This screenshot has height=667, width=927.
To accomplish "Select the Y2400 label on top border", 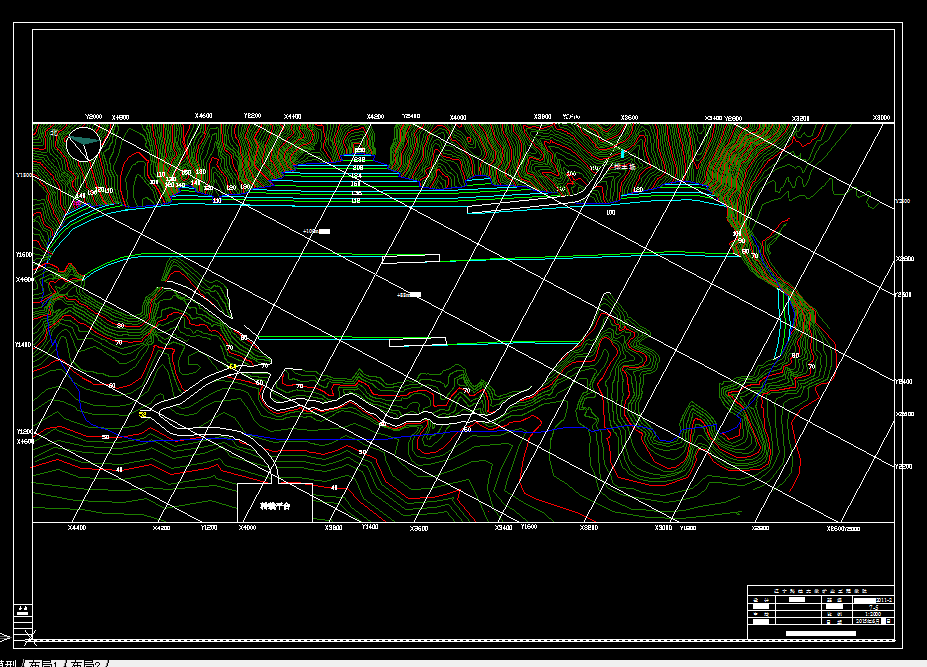I will click(411, 116).
